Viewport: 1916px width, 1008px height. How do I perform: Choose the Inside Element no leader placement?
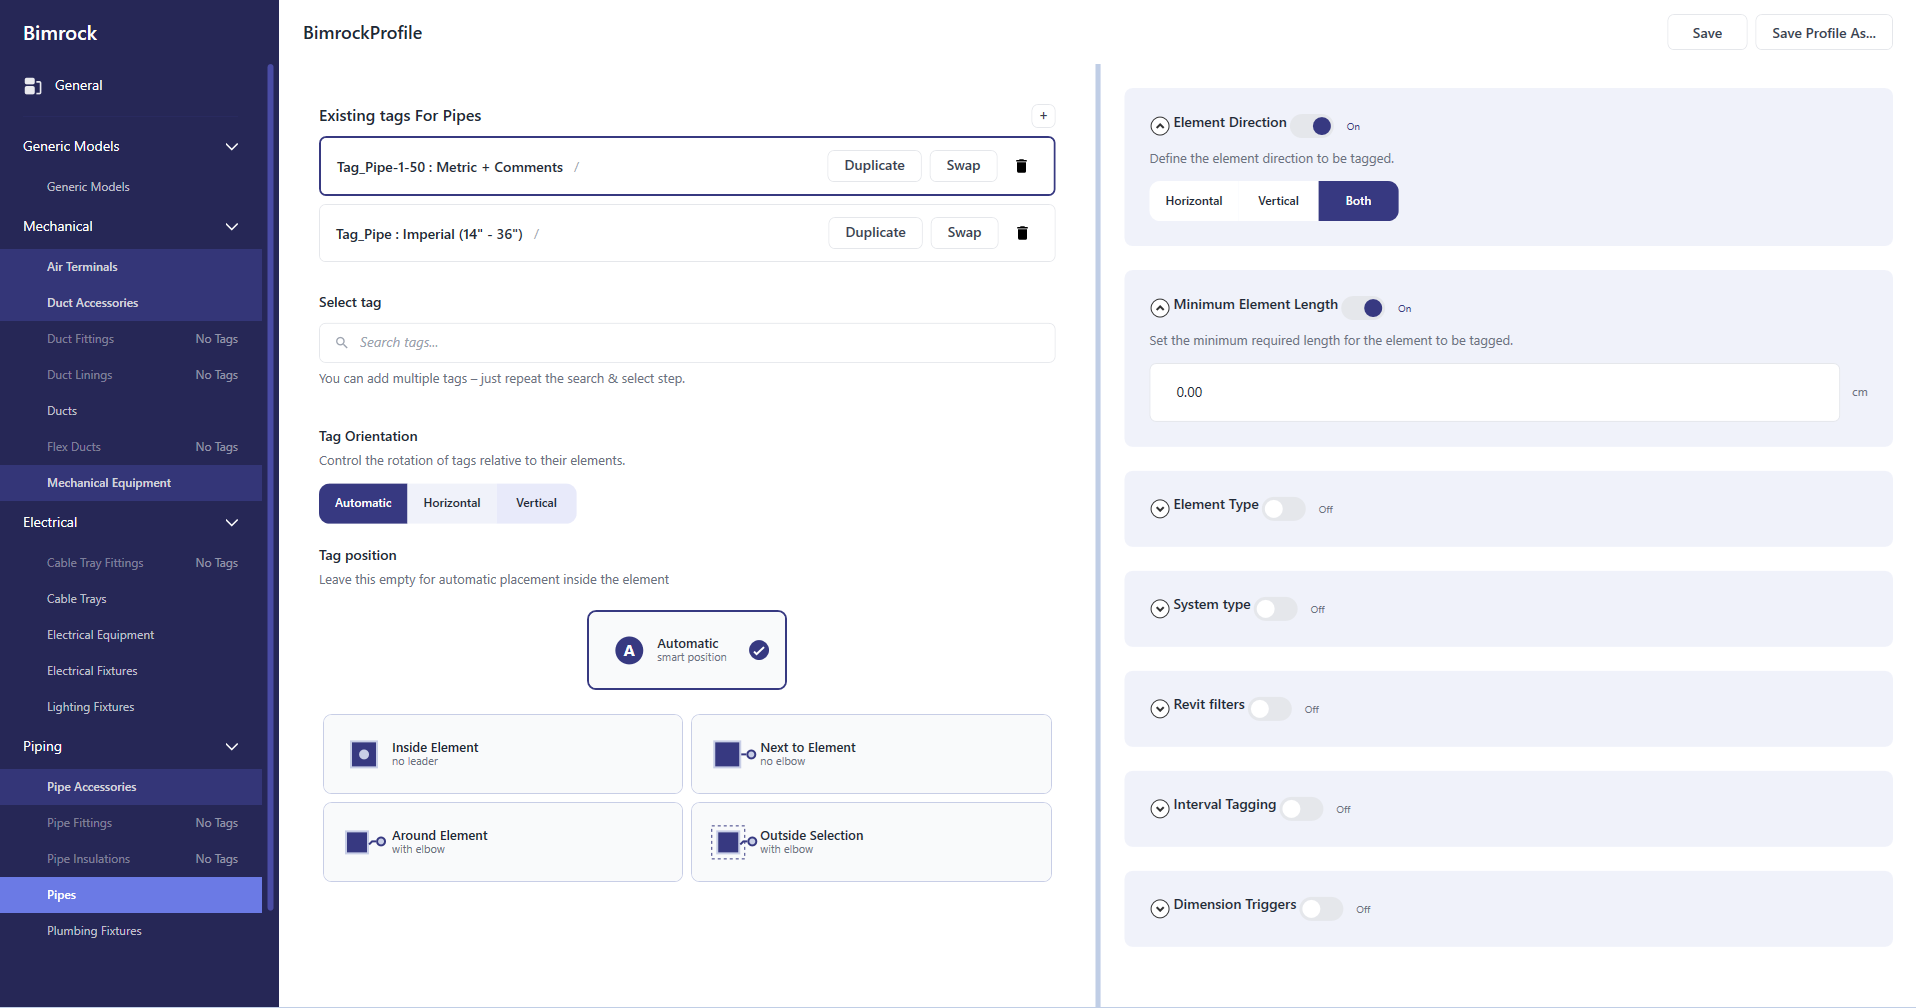pos(502,753)
